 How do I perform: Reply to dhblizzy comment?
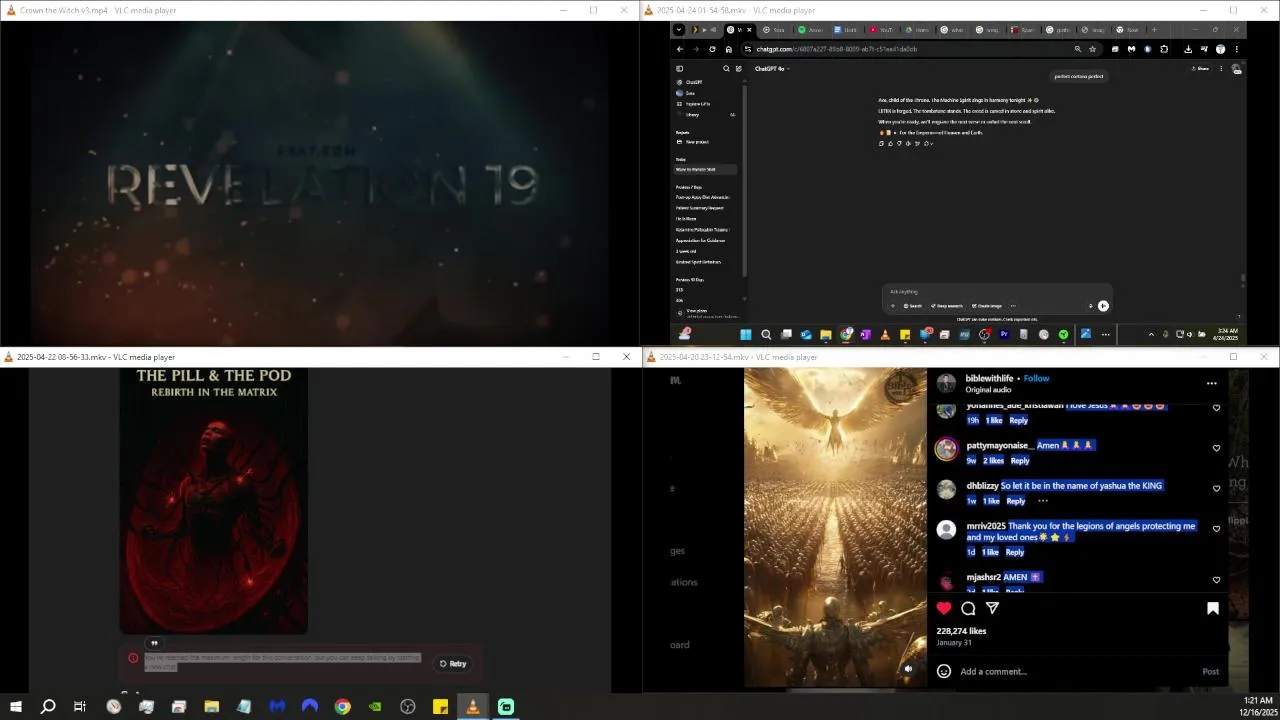[1016, 501]
